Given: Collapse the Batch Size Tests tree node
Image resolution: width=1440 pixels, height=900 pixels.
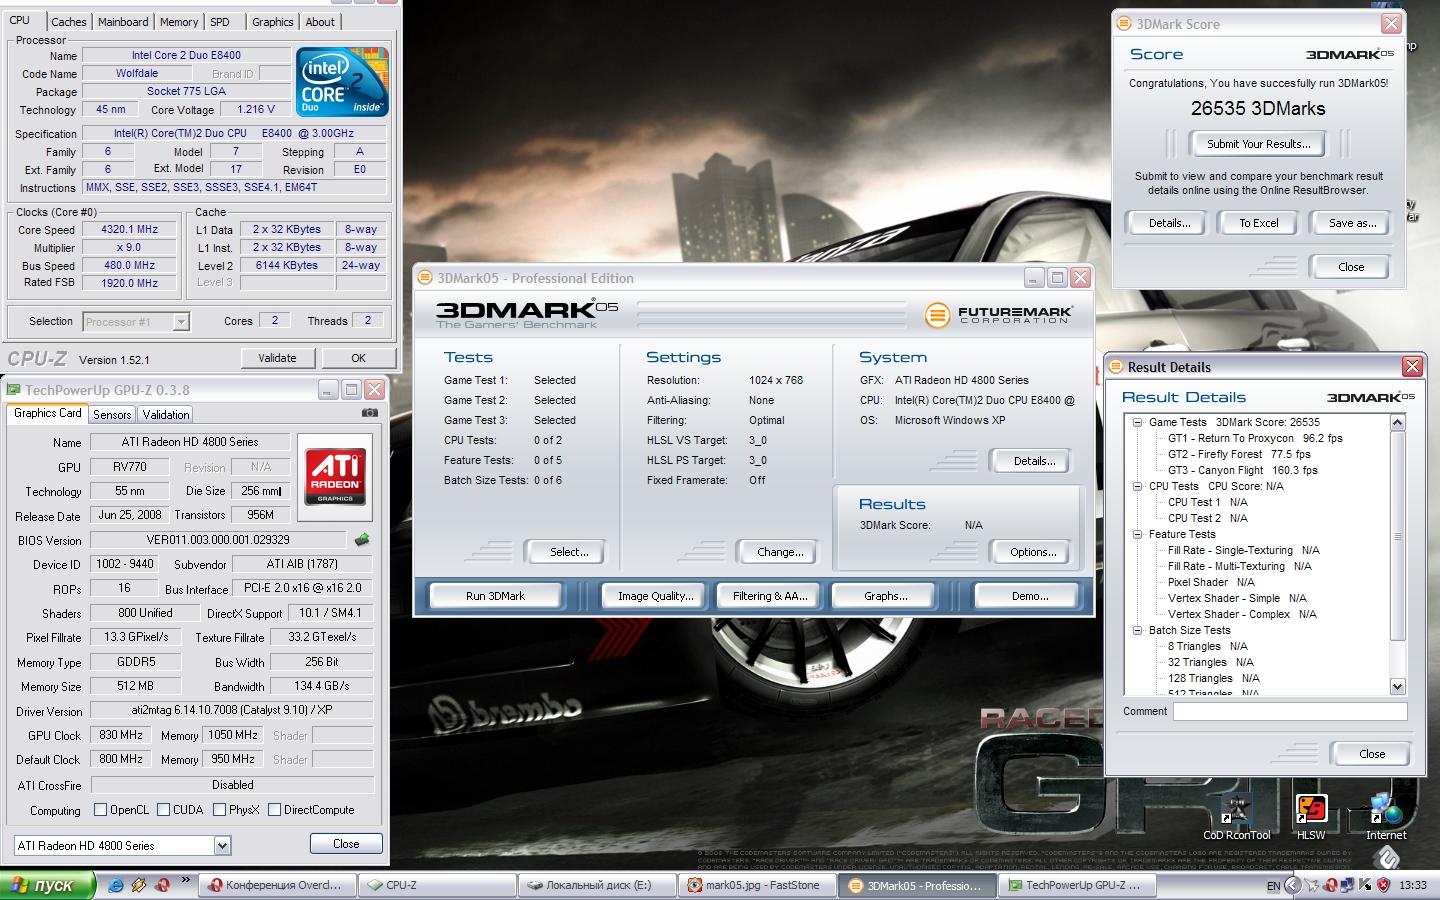Looking at the screenshot, I should pyautogui.click(x=1138, y=630).
